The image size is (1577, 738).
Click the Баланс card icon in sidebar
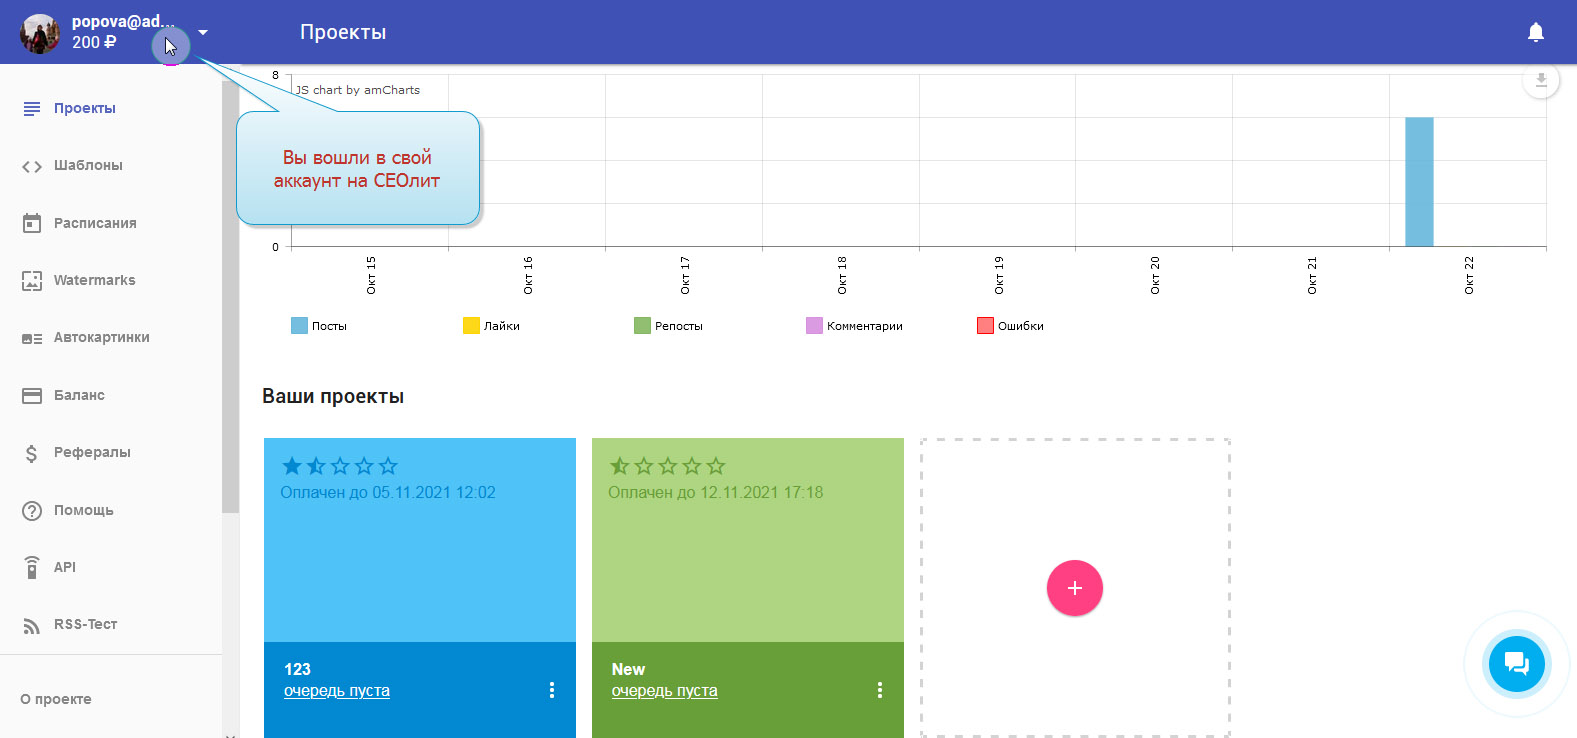click(x=32, y=396)
